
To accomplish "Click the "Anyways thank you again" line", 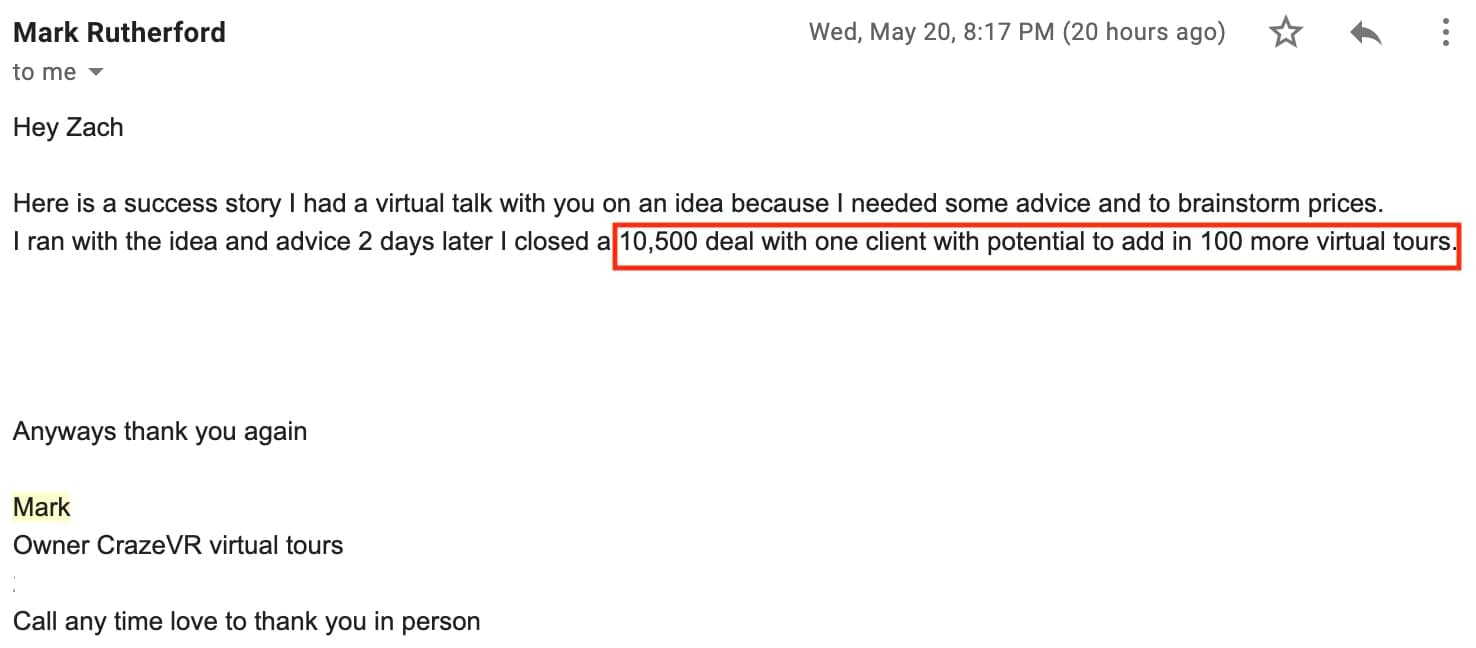I will (160, 432).
